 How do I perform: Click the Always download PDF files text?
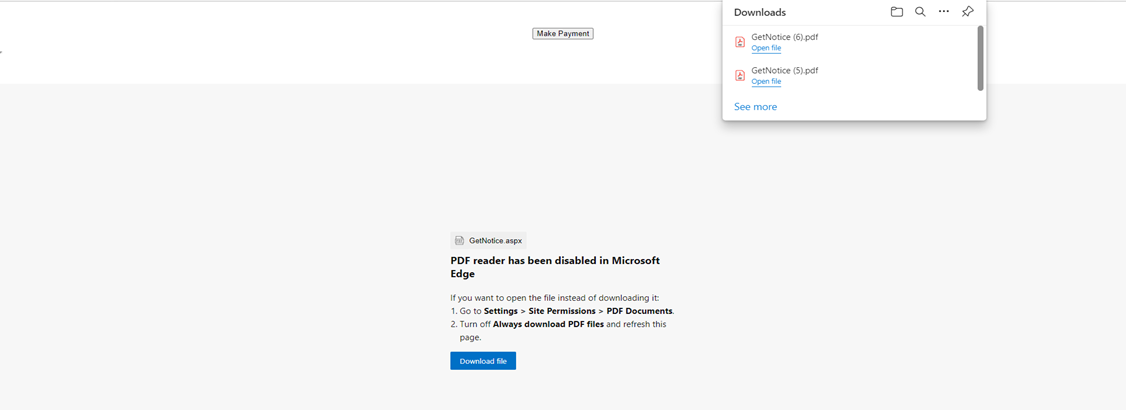coord(548,324)
